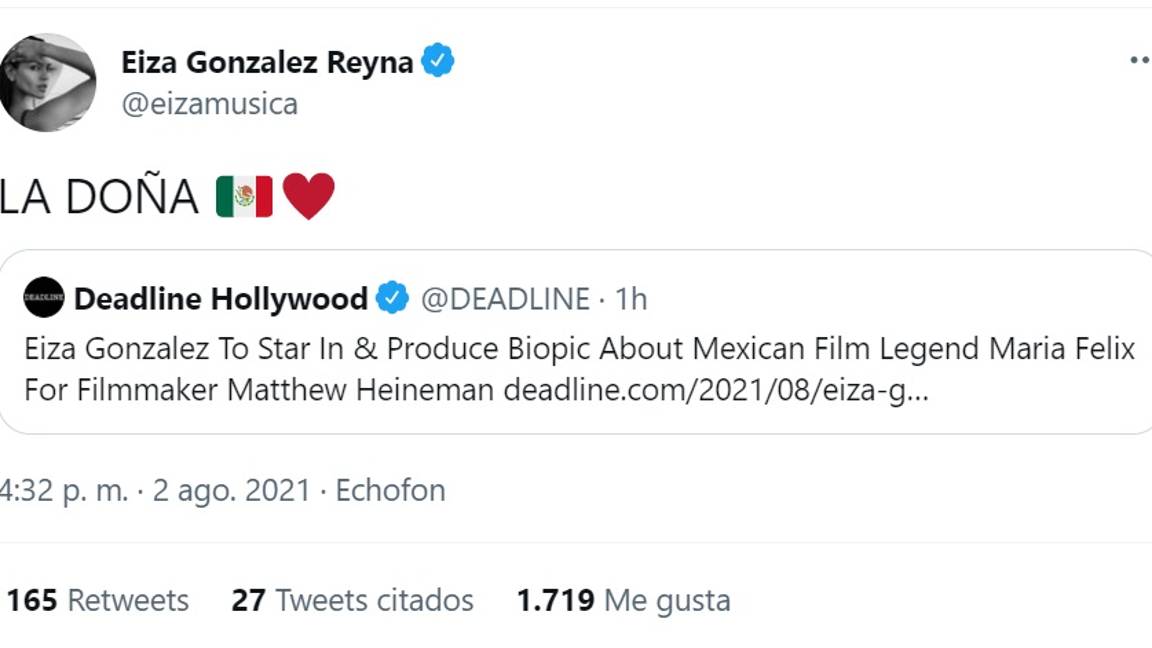The height and width of the screenshot is (648, 1152).
Task: View the 165 Retweets list
Action: (100, 600)
